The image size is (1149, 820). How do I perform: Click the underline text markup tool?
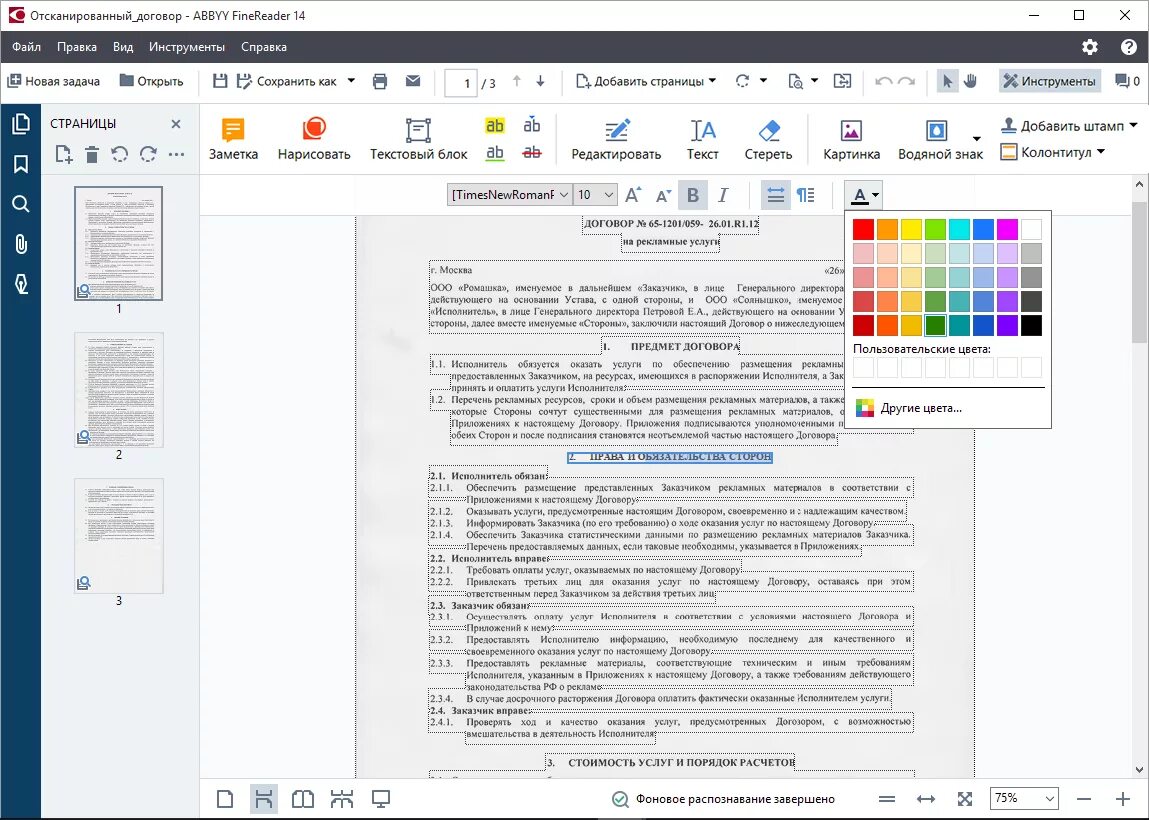pyautogui.click(x=495, y=152)
